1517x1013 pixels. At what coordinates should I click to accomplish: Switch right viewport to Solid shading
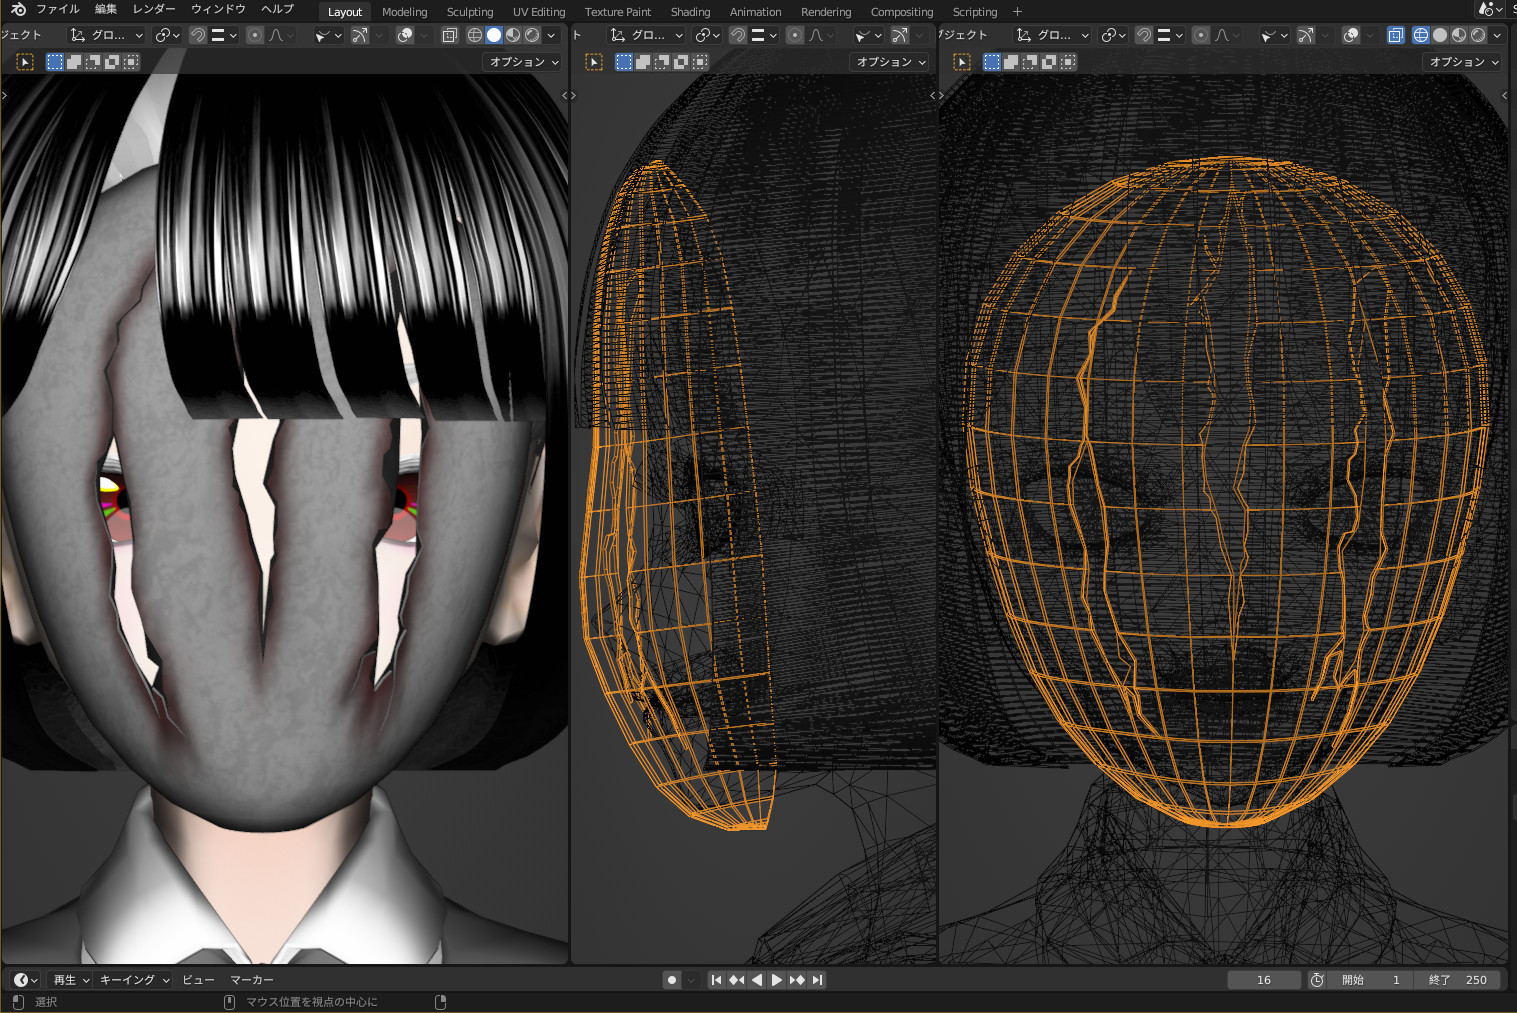click(x=1440, y=34)
